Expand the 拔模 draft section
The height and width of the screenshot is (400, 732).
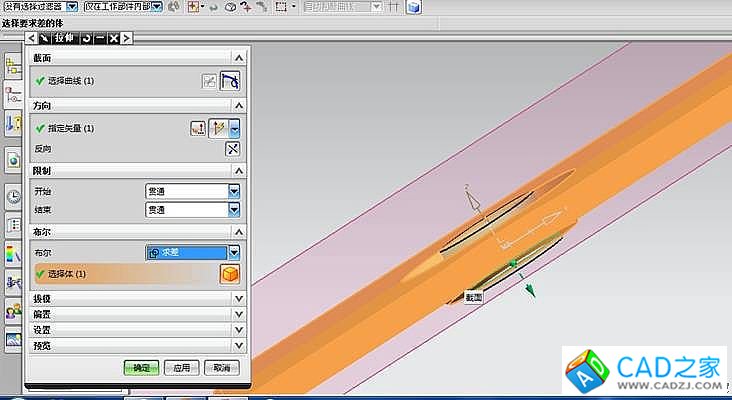click(238, 298)
